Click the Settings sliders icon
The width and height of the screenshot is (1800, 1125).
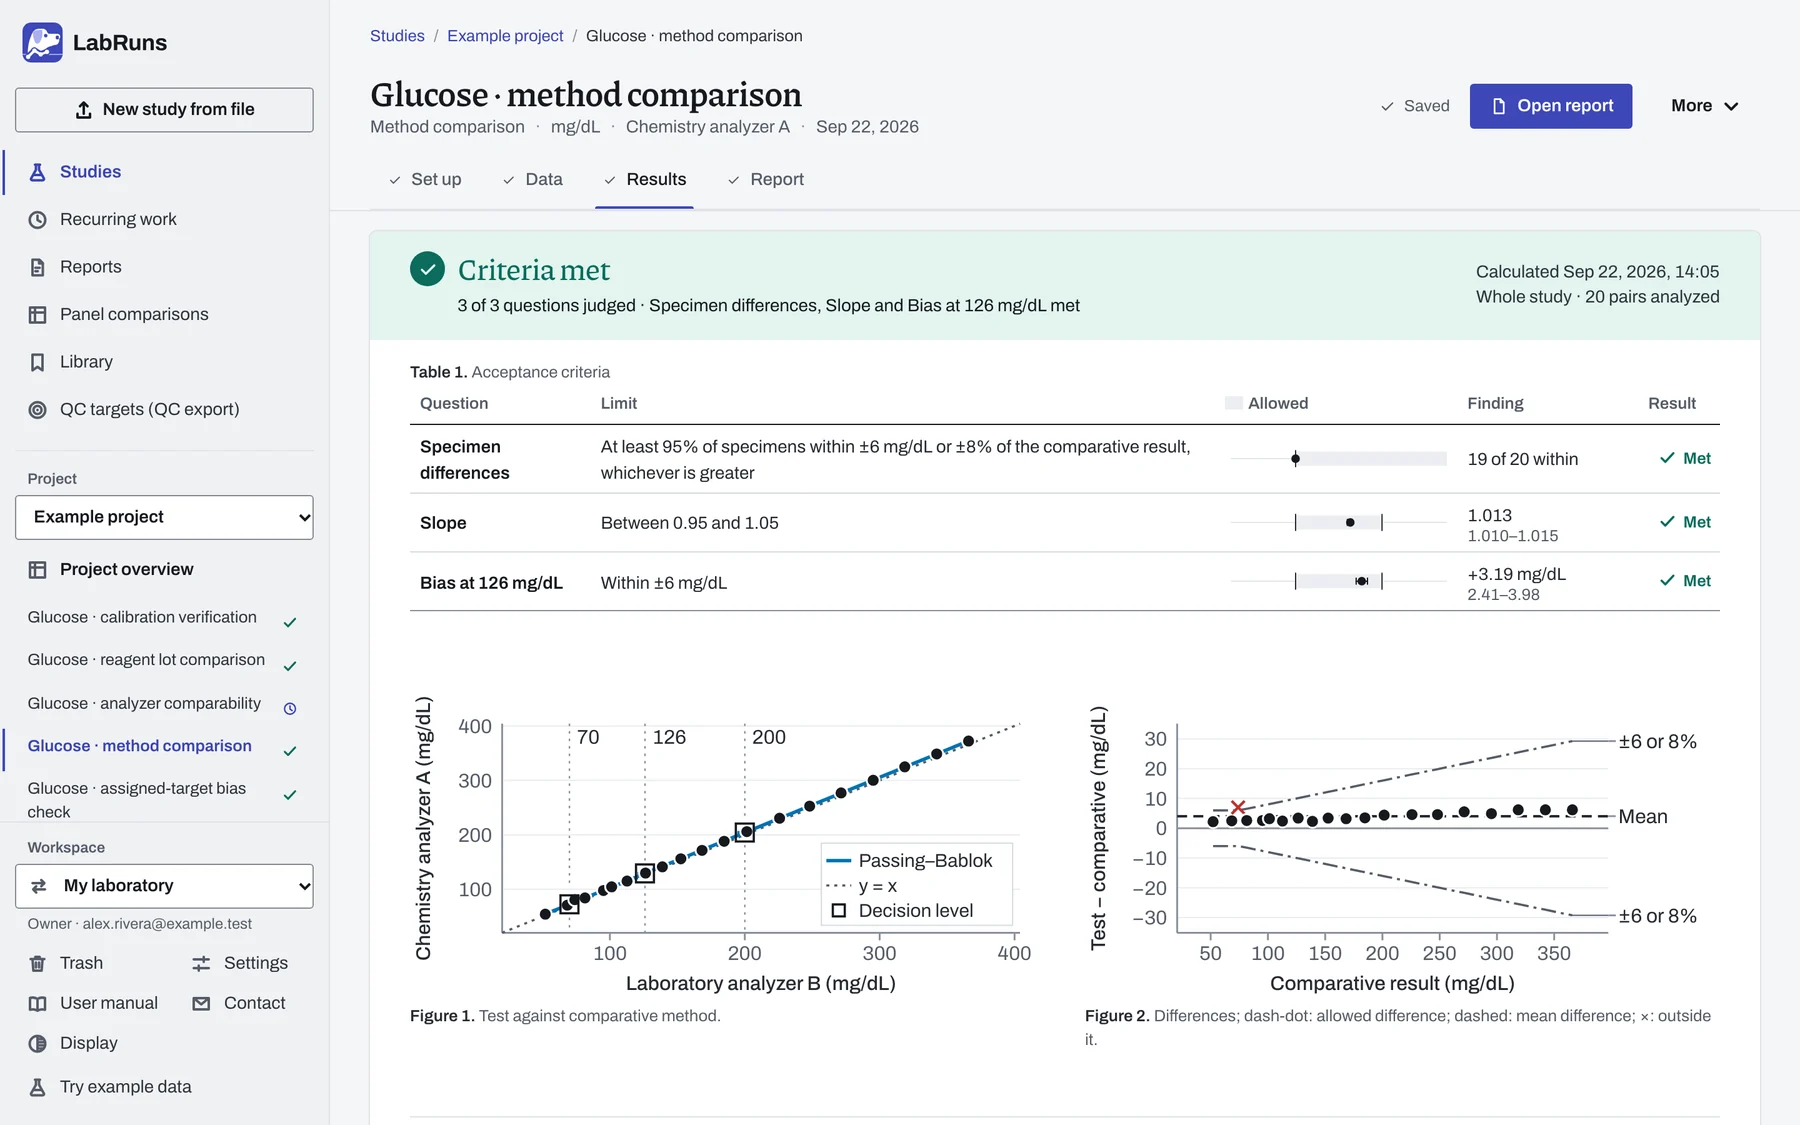click(x=201, y=963)
